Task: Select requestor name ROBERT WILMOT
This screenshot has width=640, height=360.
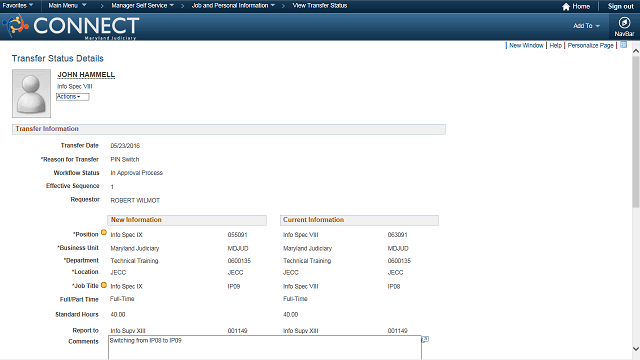Action: [135, 200]
